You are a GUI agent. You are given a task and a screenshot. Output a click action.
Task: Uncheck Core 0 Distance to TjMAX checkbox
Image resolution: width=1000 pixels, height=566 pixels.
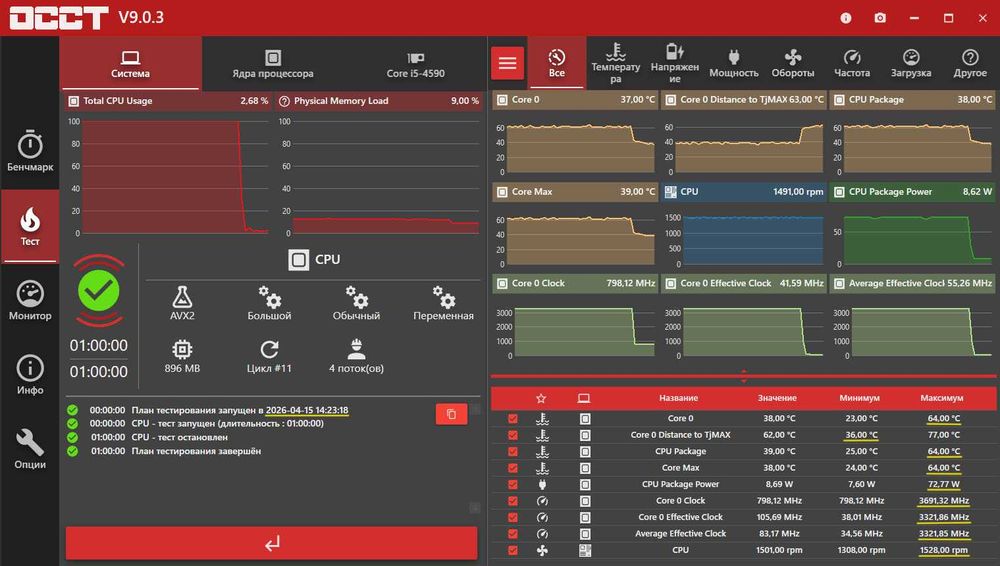pos(513,435)
